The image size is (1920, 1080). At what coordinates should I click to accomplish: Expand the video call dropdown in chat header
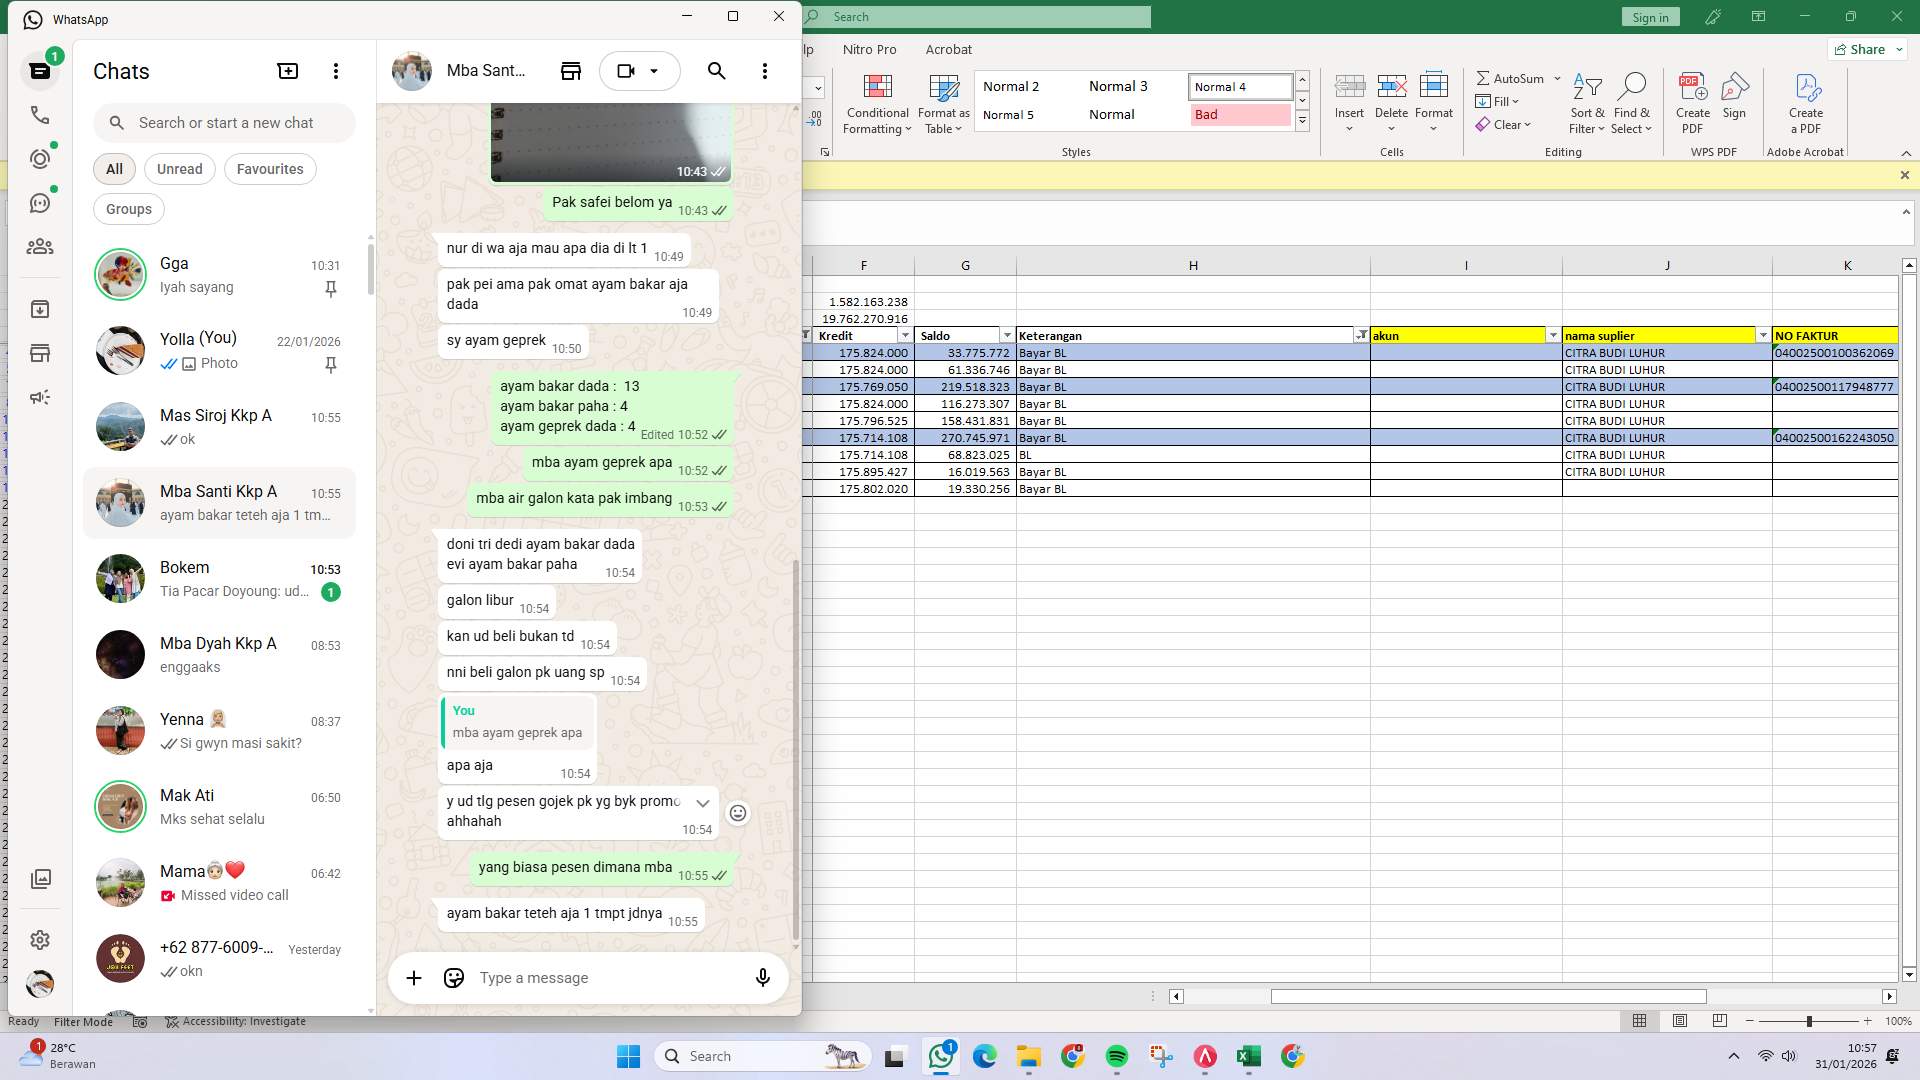pyautogui.click(x=655, y=71)
